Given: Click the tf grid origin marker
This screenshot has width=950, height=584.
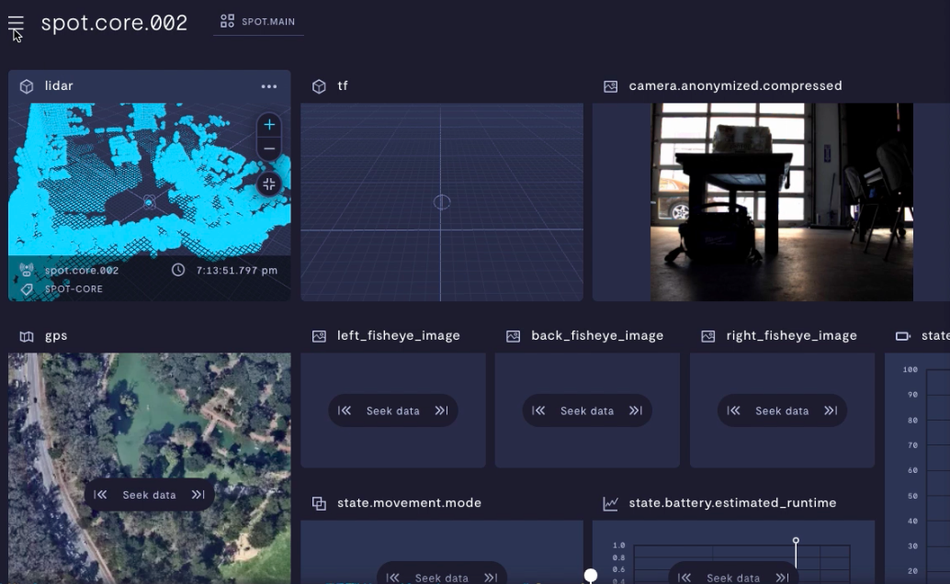Looking at the screenshot, I should pos(442,202).
